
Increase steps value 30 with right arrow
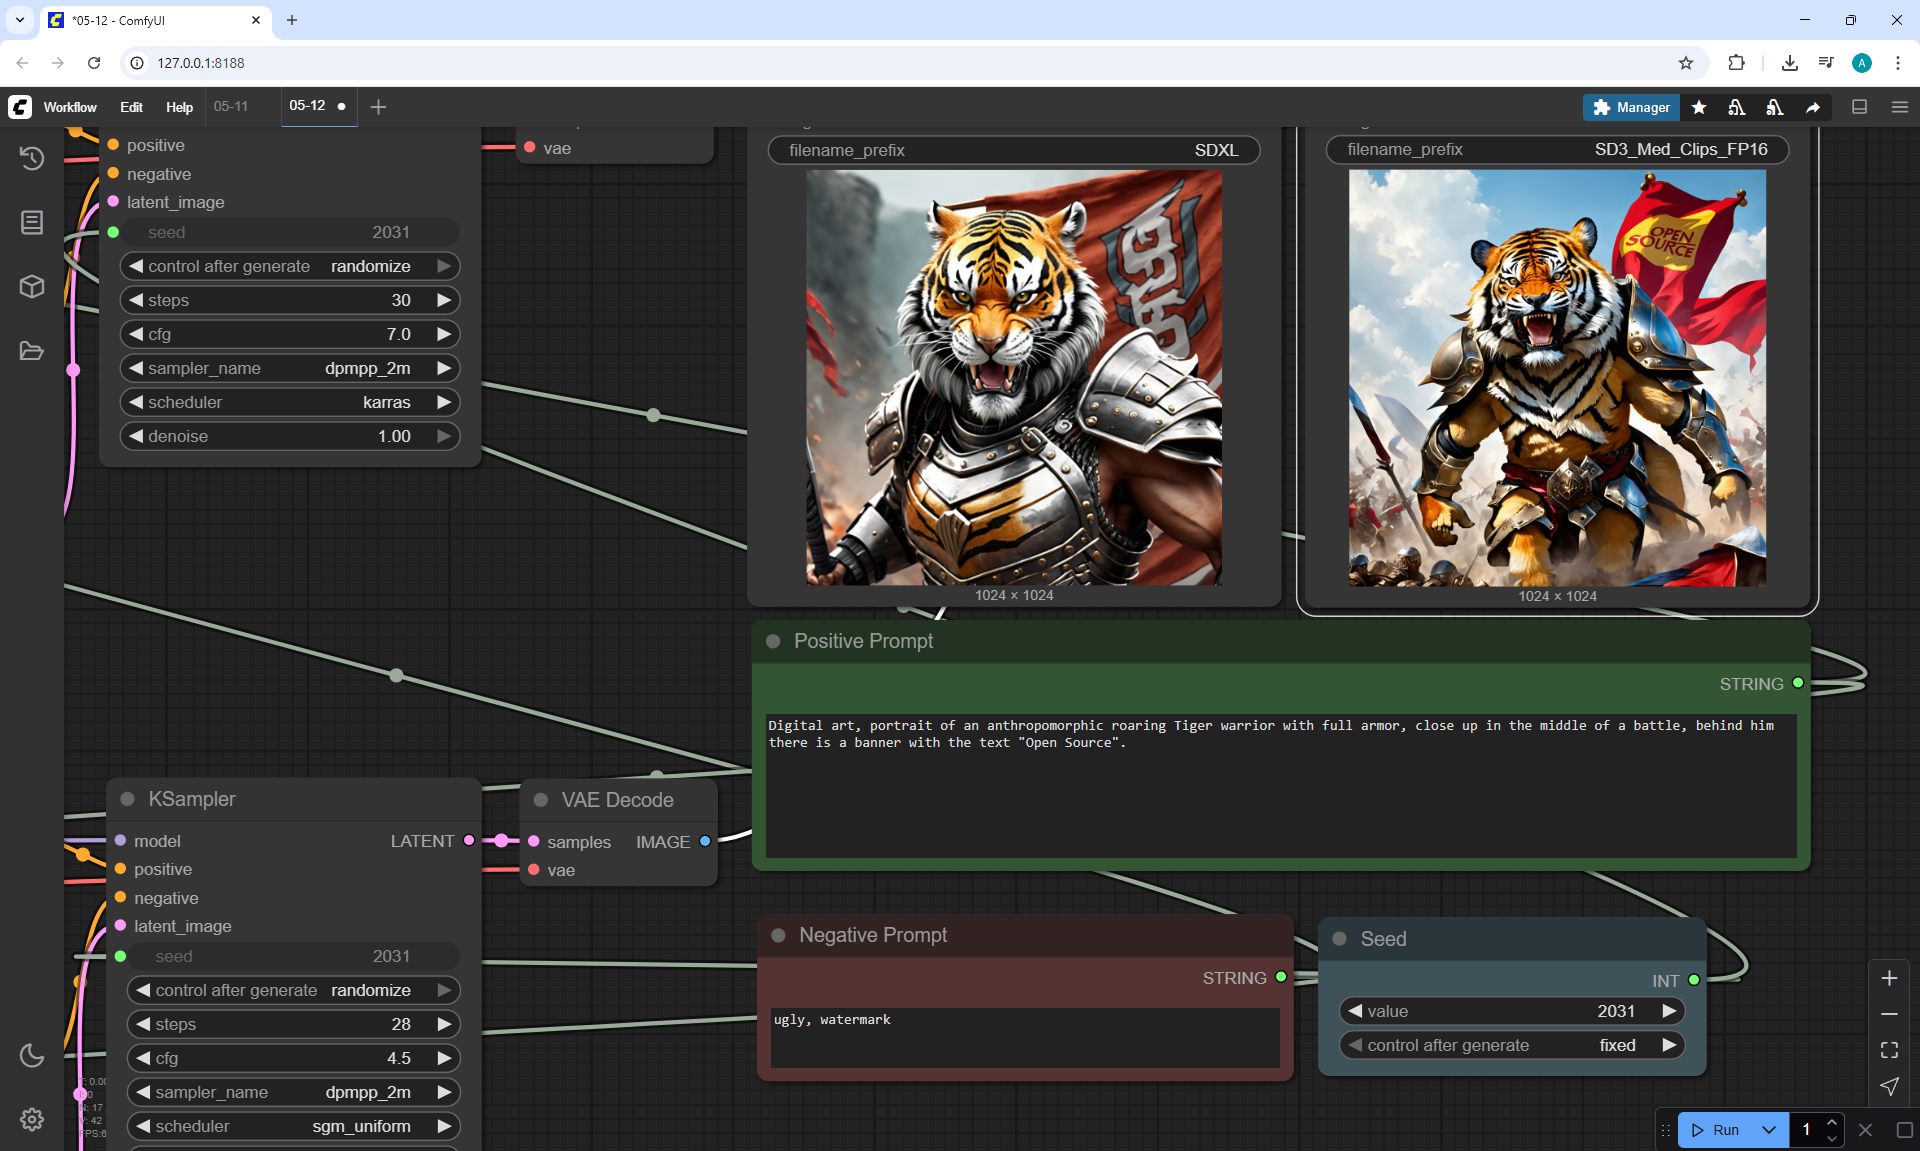click(x=444, y=300)
